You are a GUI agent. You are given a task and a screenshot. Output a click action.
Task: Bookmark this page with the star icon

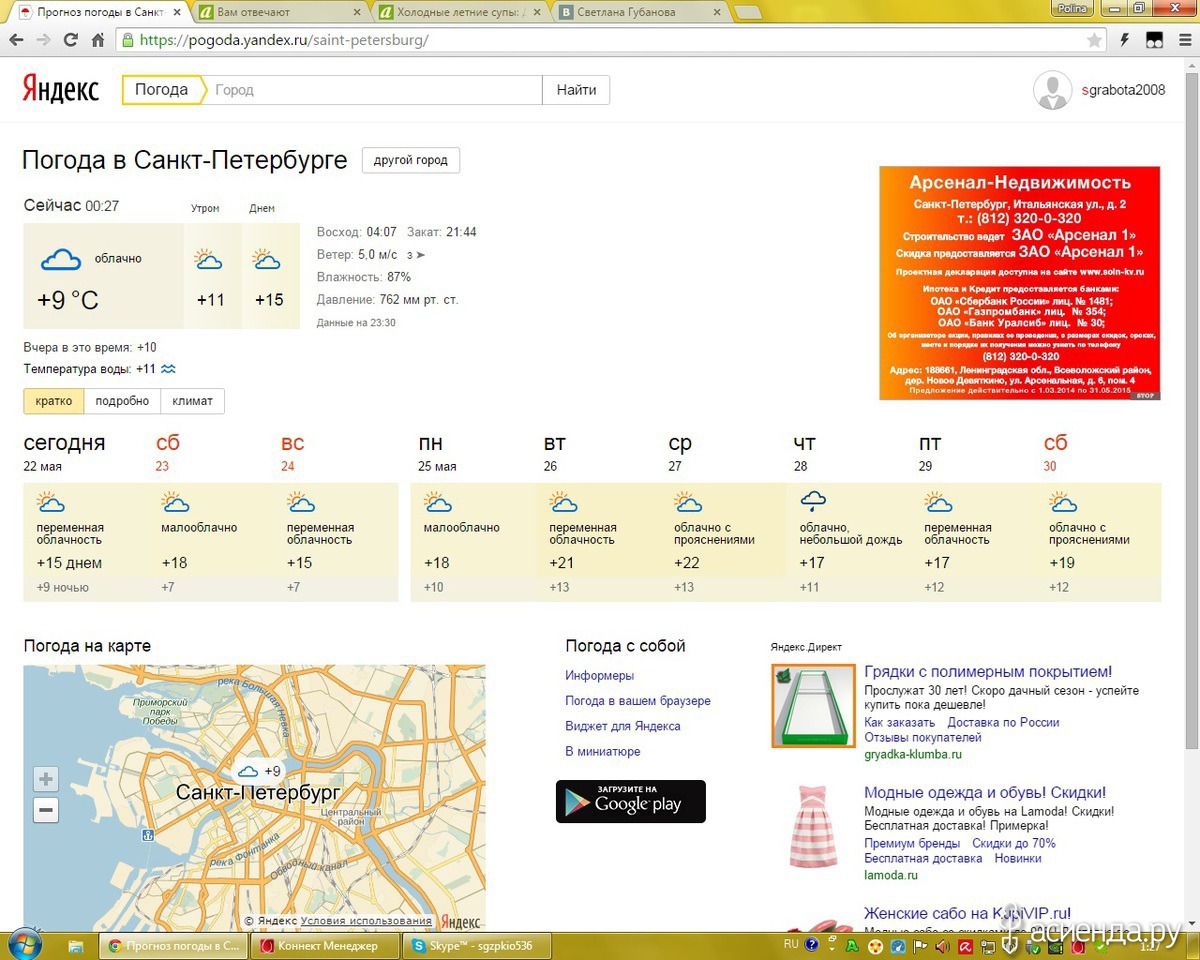pos(1095,41)
